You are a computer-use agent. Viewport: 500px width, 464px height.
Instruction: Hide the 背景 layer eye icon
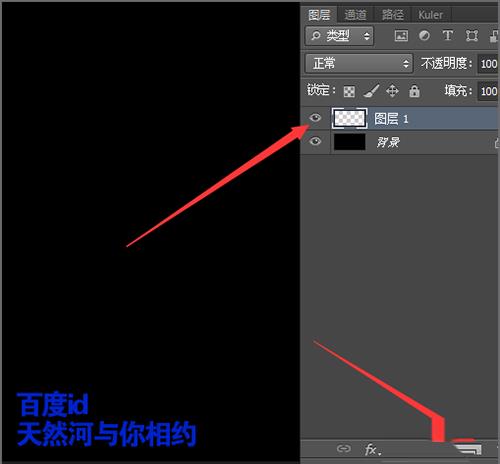click(315, 141)
